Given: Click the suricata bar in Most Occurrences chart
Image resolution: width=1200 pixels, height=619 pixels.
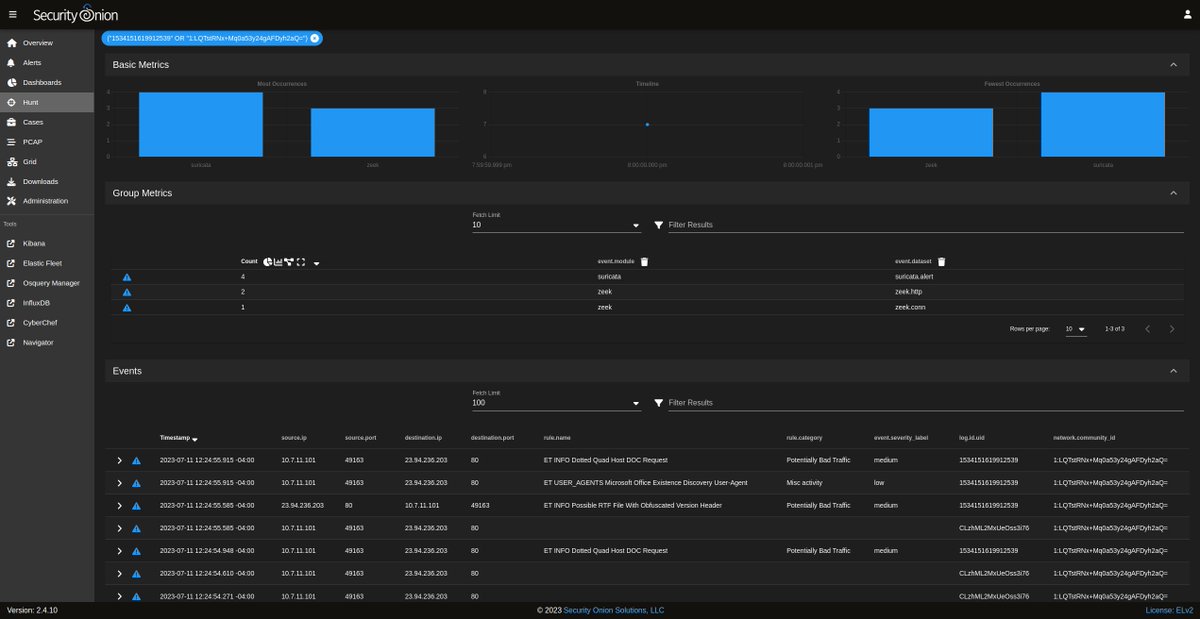Looking at the screenshot, I should [x=201, y=124].
